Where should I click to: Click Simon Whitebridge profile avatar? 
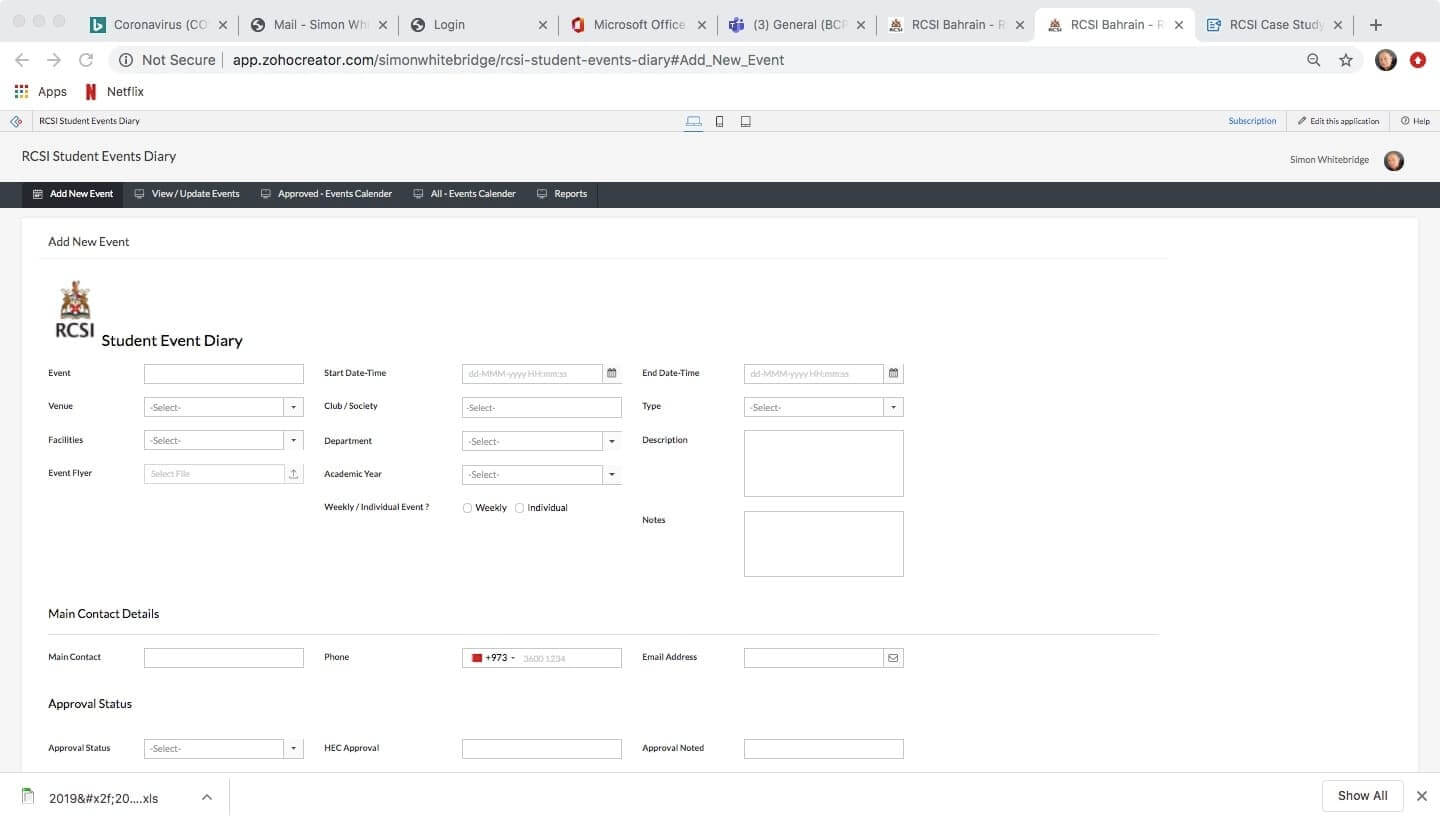1394,160
